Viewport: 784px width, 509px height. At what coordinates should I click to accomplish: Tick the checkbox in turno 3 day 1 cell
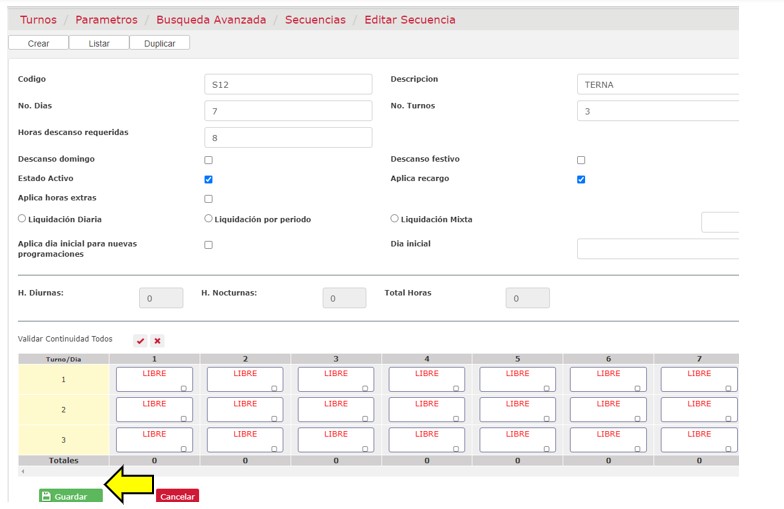point(184,449)
